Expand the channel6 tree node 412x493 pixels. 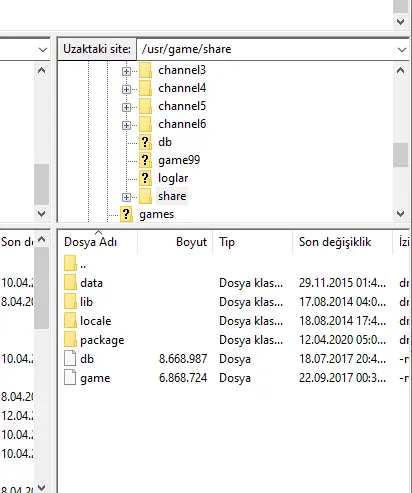(x=126, y=125)
